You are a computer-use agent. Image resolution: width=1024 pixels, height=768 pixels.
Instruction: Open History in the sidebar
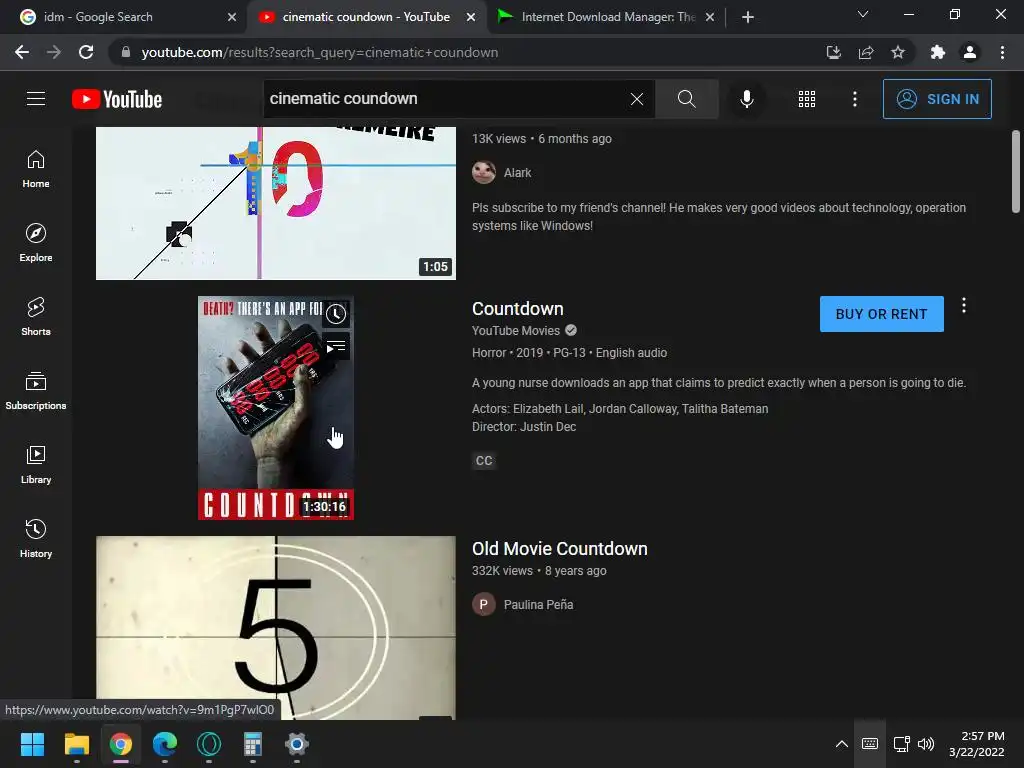coord(36,538)
